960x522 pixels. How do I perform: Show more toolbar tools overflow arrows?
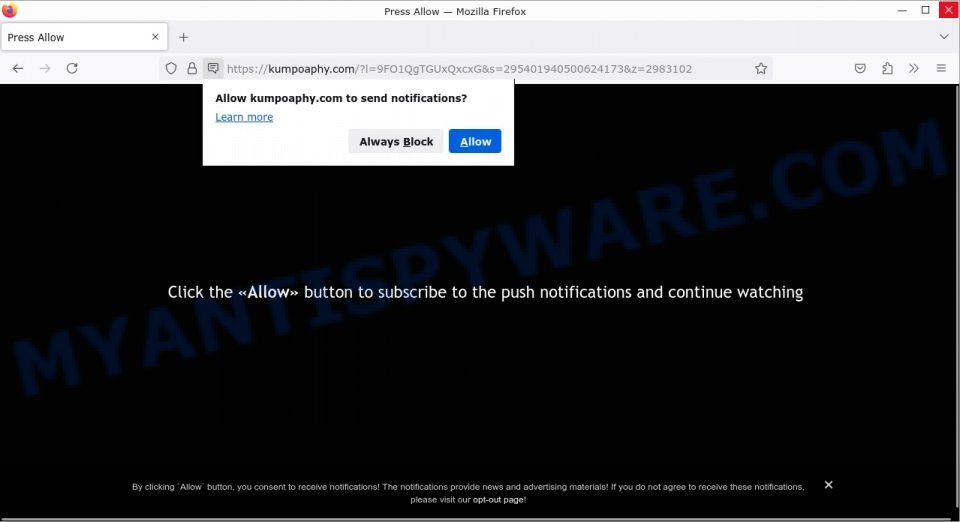click(914, 69)
